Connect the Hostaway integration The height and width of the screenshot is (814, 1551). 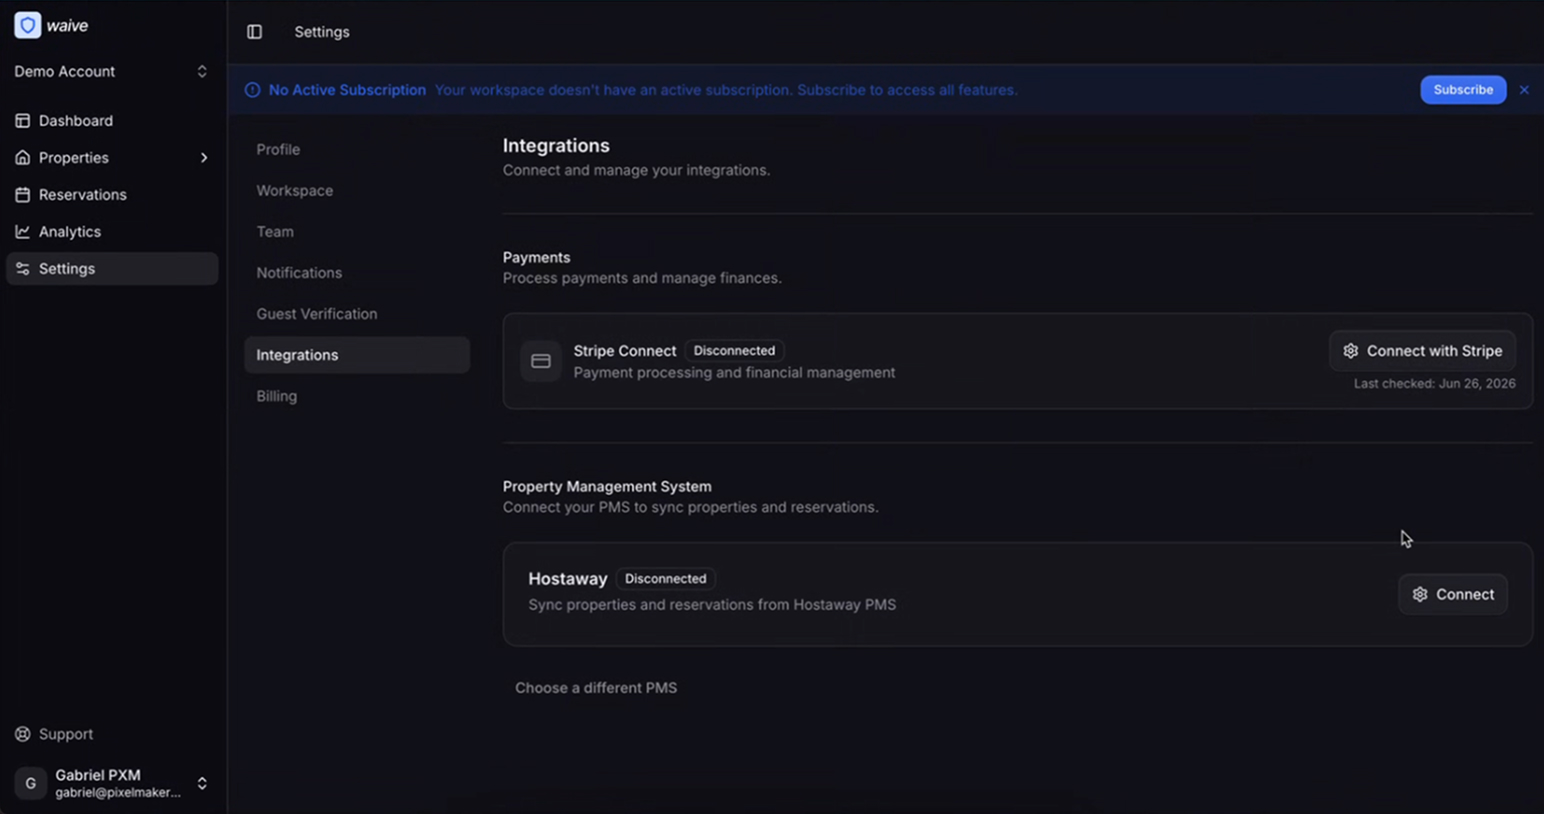1452,594
